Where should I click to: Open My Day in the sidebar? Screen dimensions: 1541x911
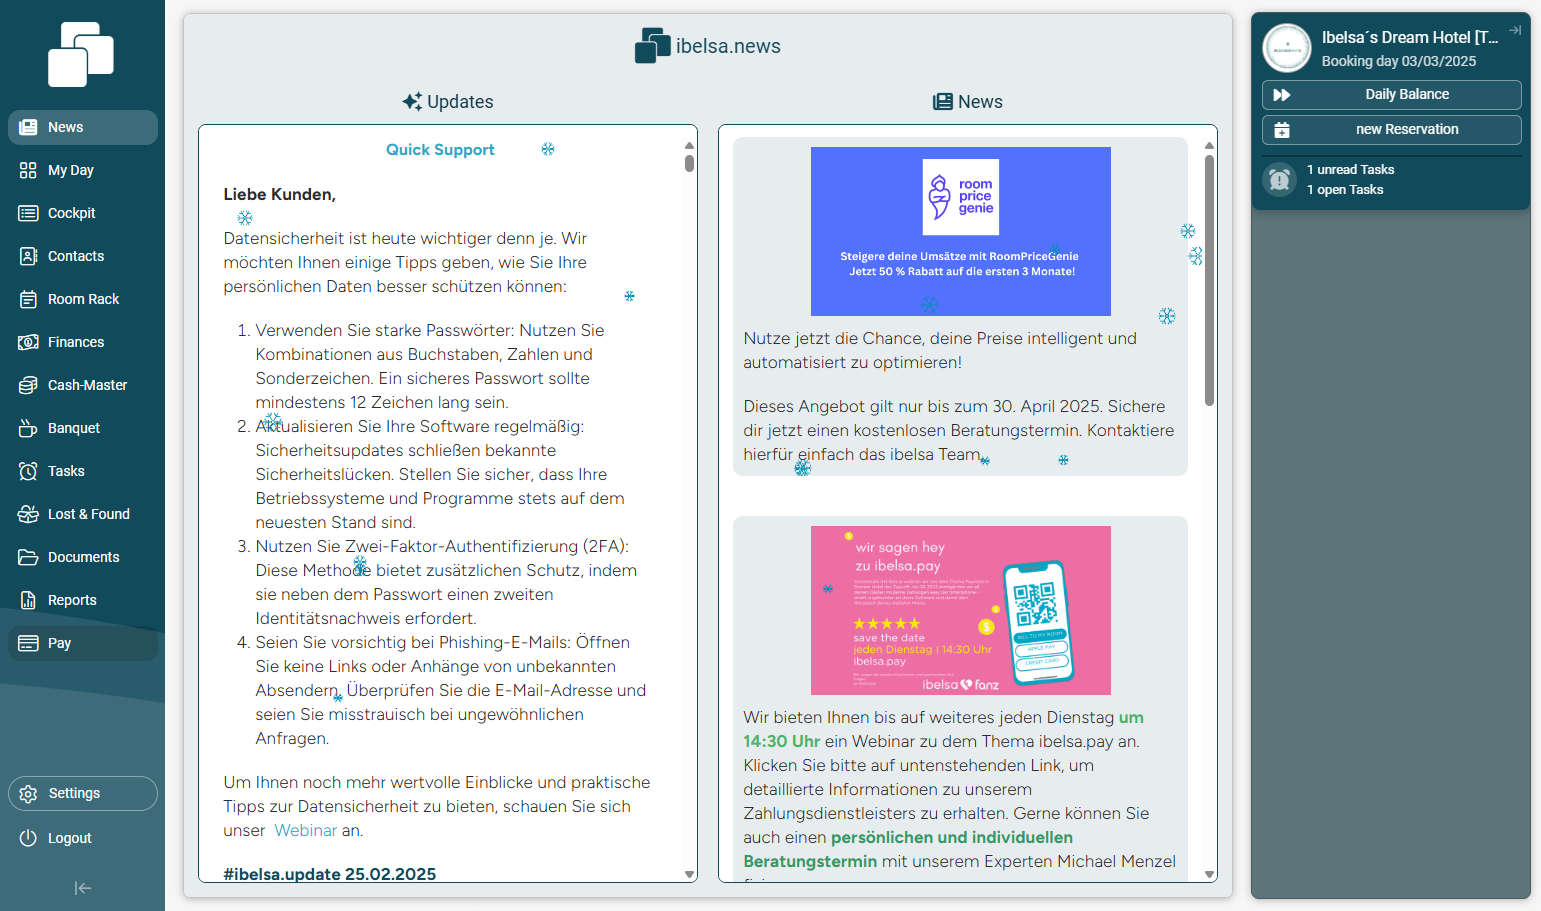click(82, 170)
